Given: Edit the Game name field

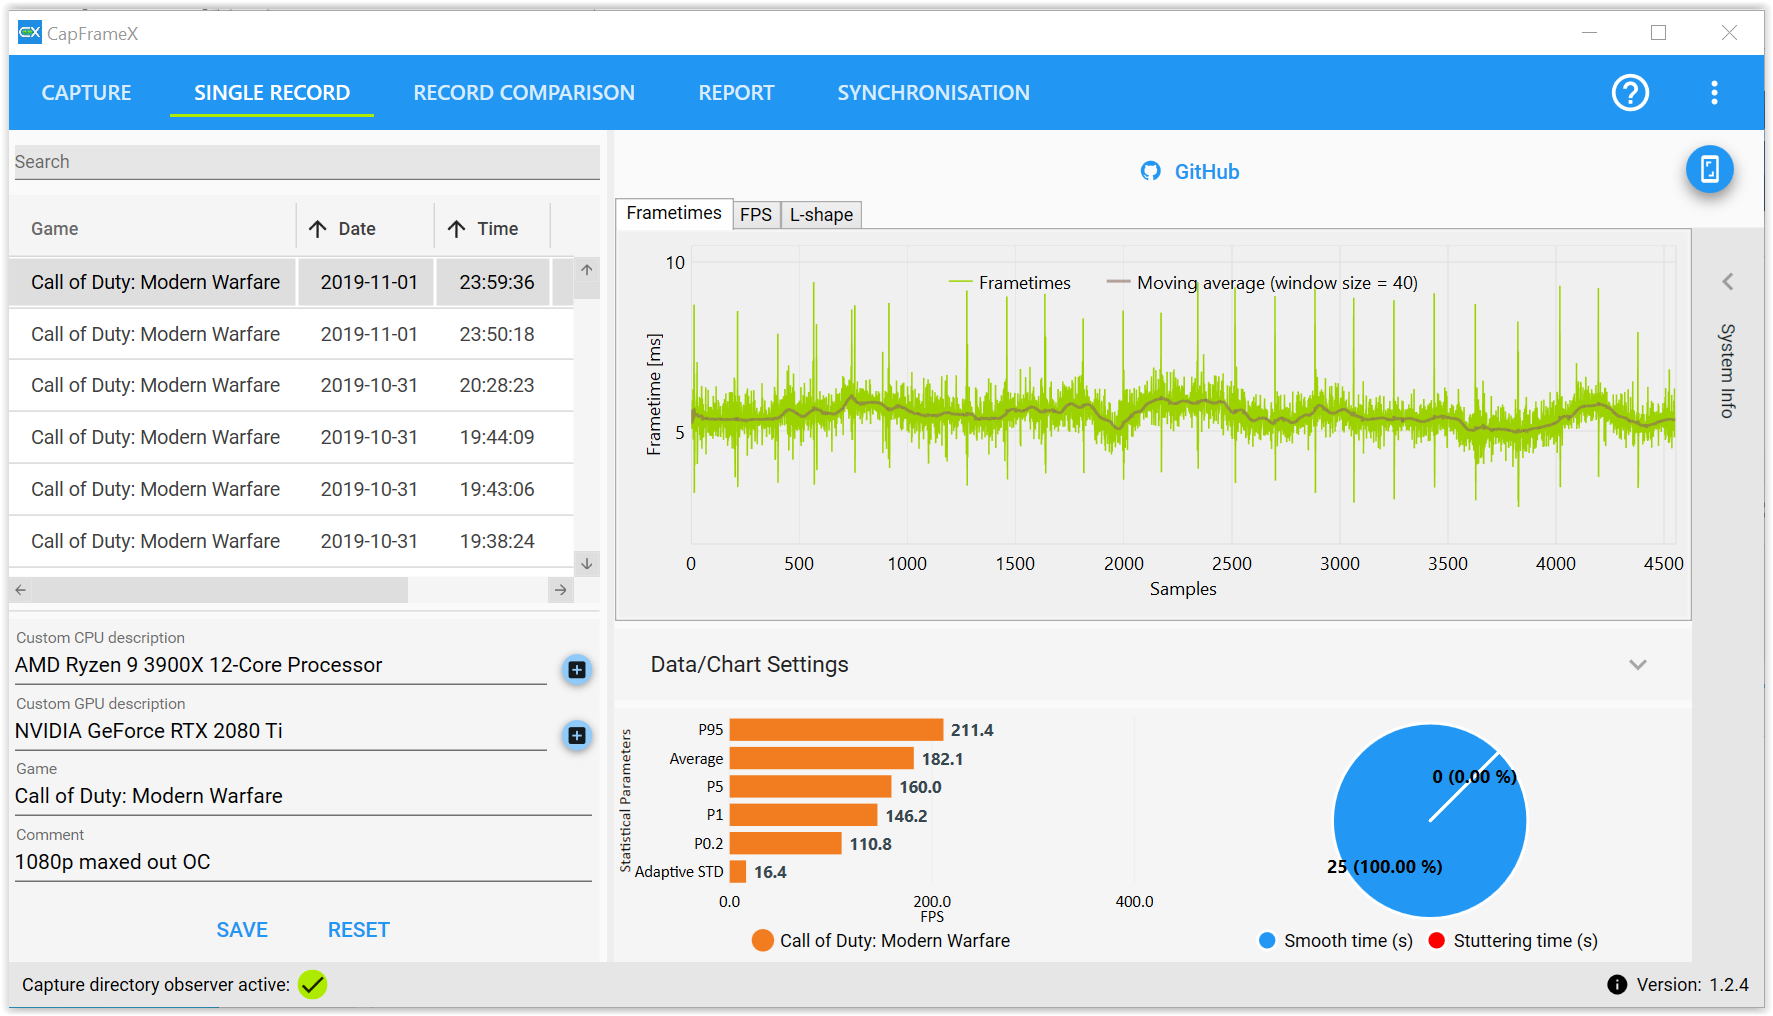Looking at the screenshot, I should tap(303, 796).
